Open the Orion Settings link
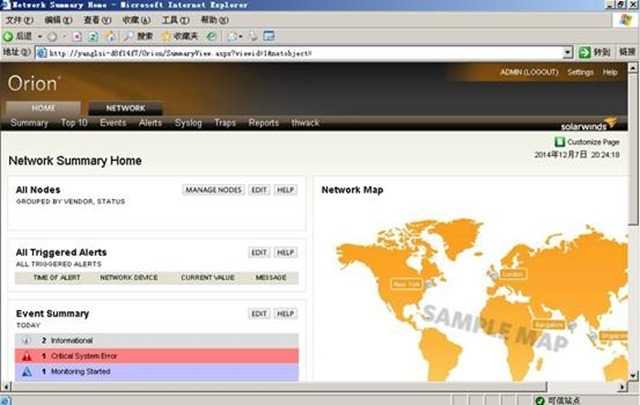 click(x=580, y=72)
